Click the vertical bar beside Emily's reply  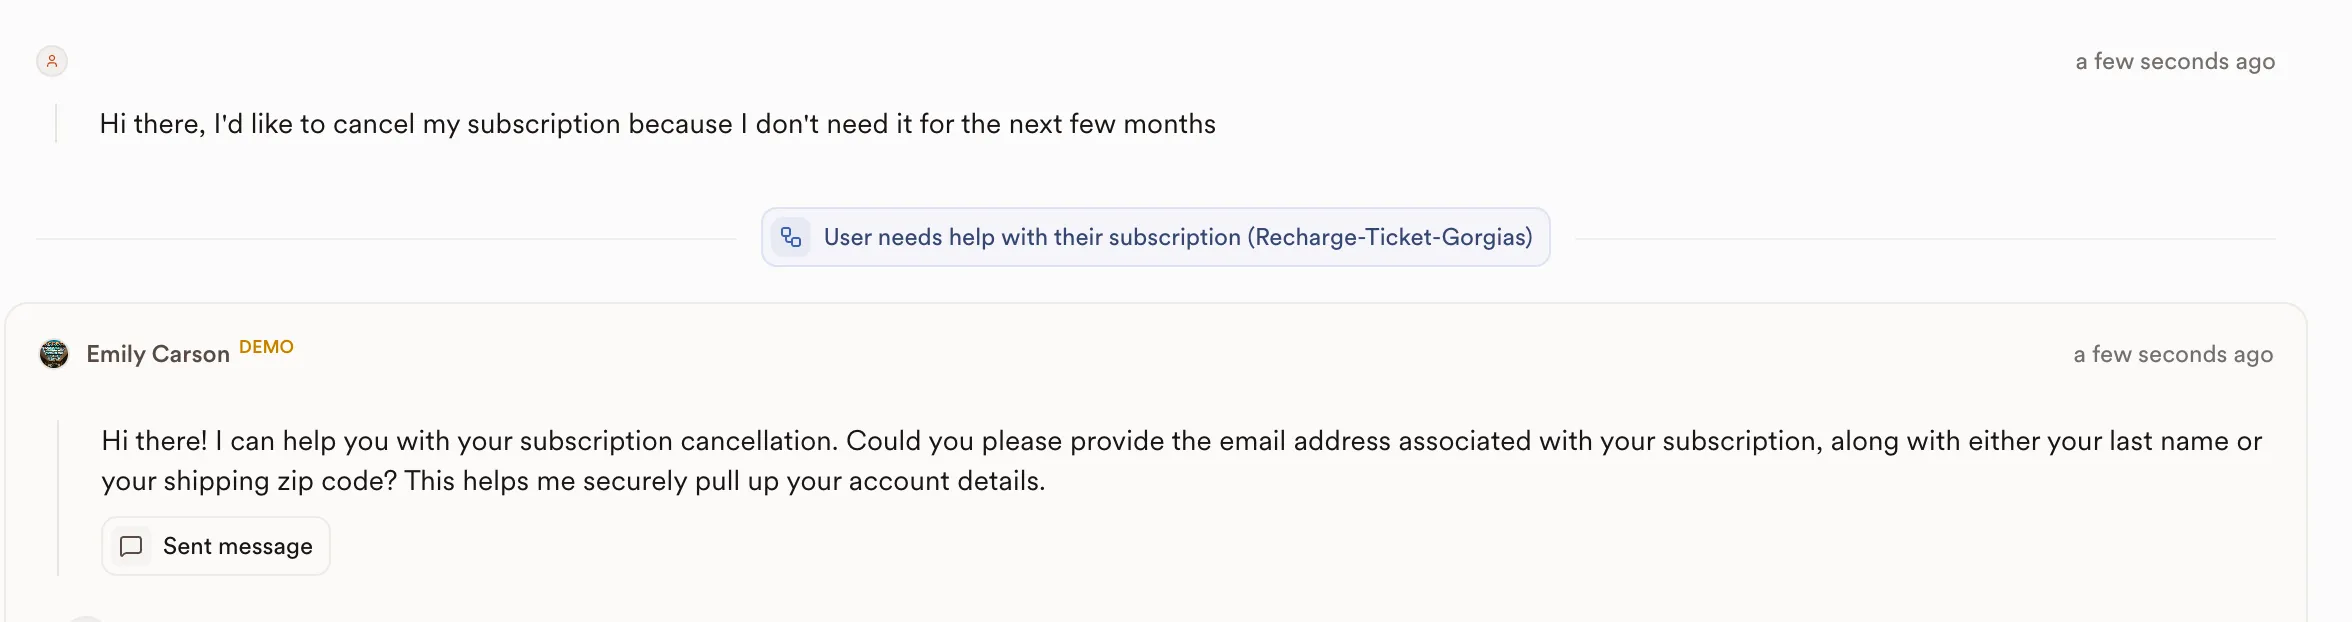click(x=58, y=497)
